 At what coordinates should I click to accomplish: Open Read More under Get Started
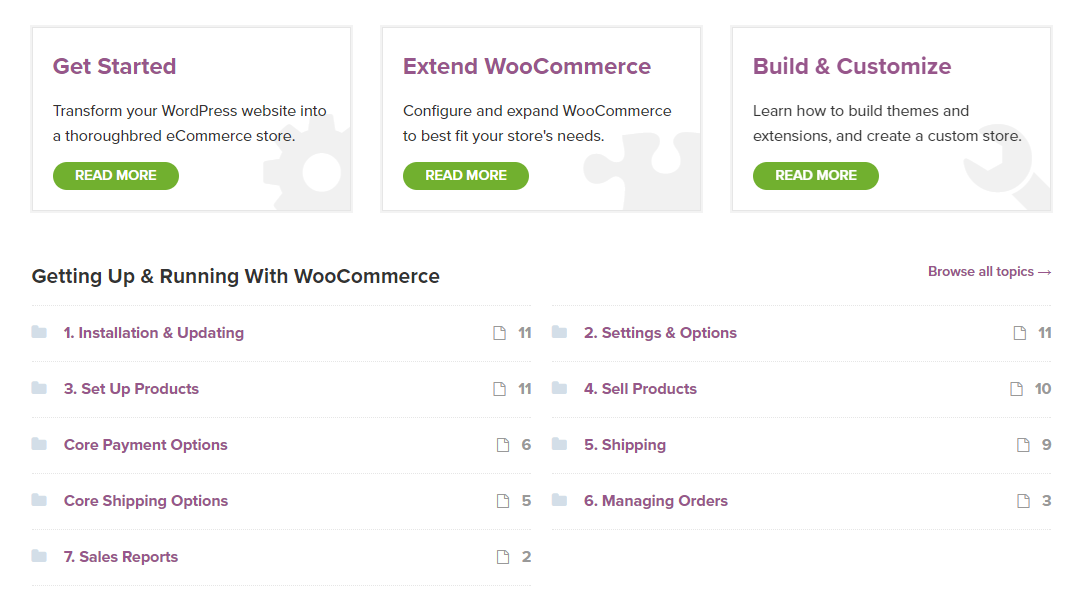click(x=116, y=175)
